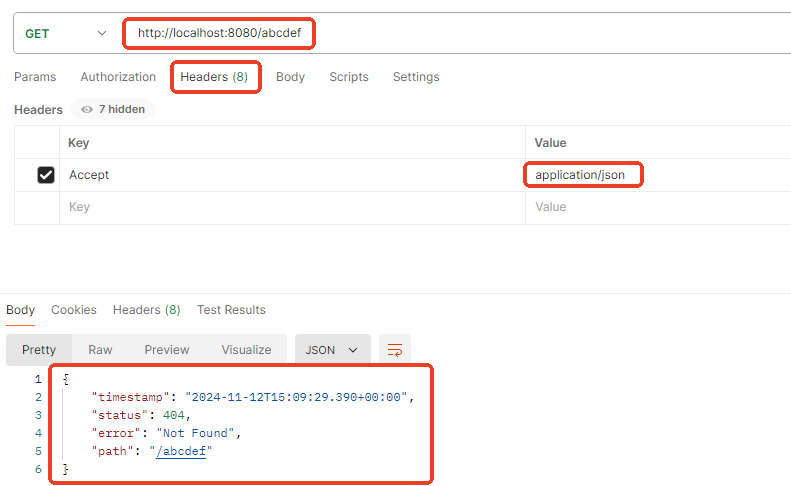Select the request Headers (8) tab
The width and height of the screenshot is (791, 486).
pyautogui.click(x=214, y=77)
